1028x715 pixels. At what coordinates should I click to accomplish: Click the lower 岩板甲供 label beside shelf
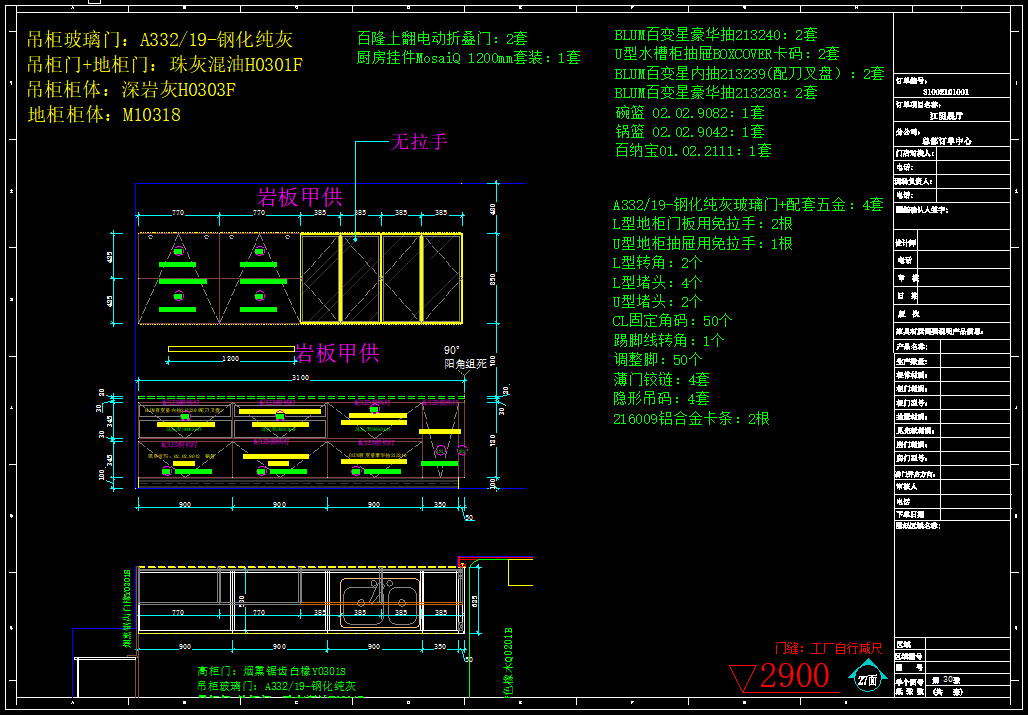337,353
